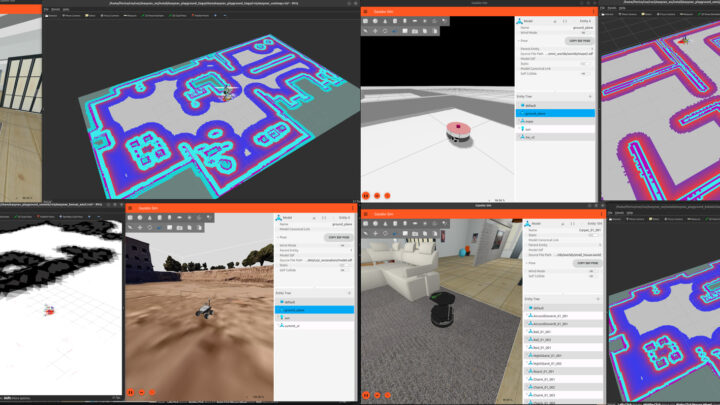The width and height of the screenshot is (720, 405).
Task: Select summit_xl entity in rover terrain window tree
Action: coord(315,326)
